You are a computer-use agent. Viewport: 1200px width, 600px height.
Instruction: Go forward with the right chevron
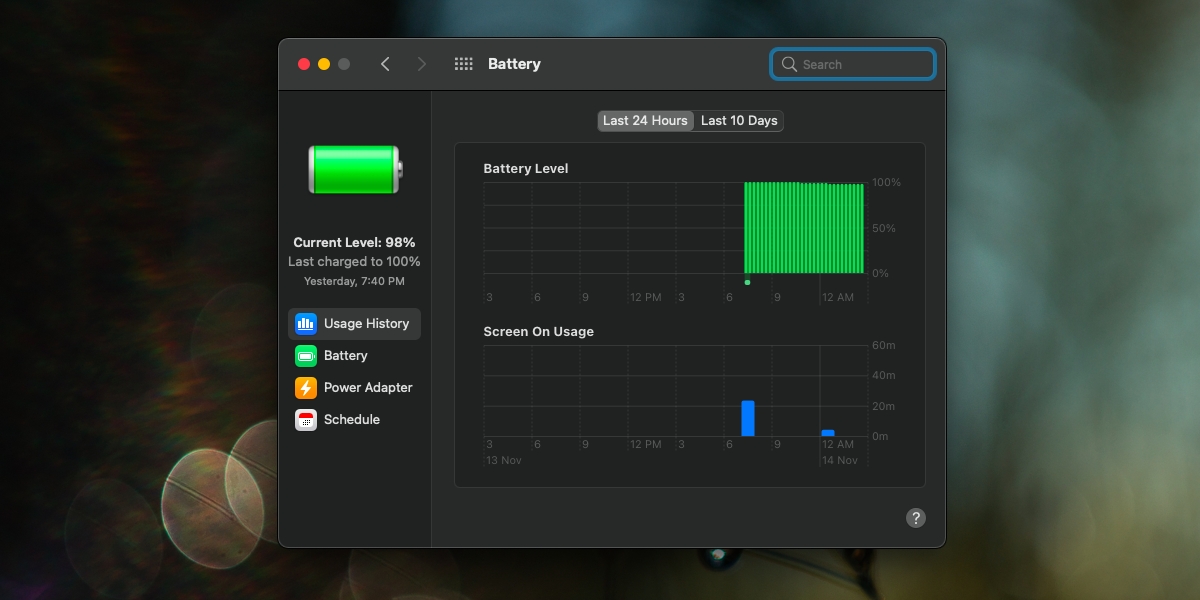[x=422, y=64]
